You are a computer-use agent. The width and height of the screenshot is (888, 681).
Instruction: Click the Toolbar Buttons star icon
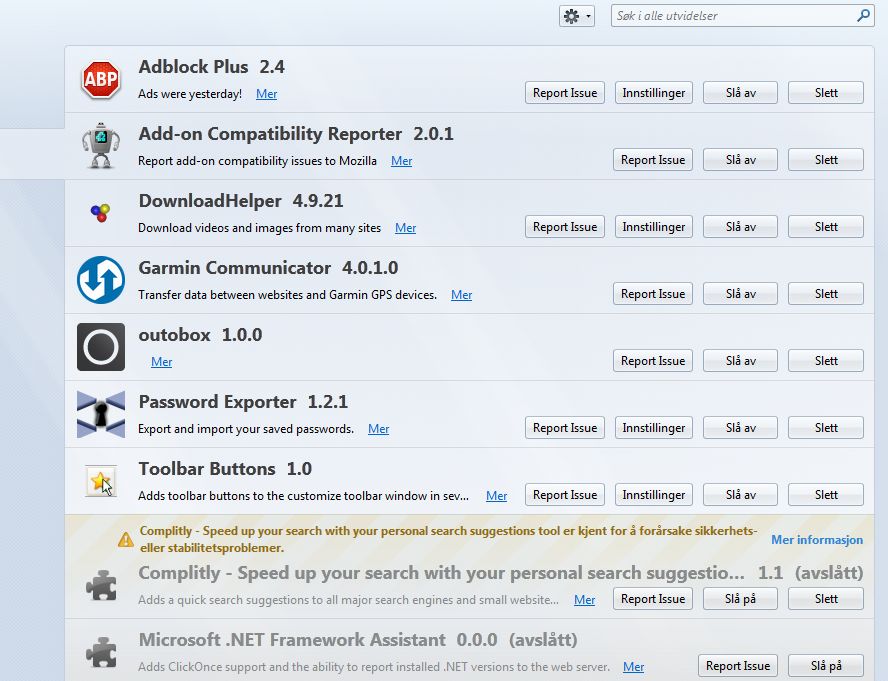[101, 481]
